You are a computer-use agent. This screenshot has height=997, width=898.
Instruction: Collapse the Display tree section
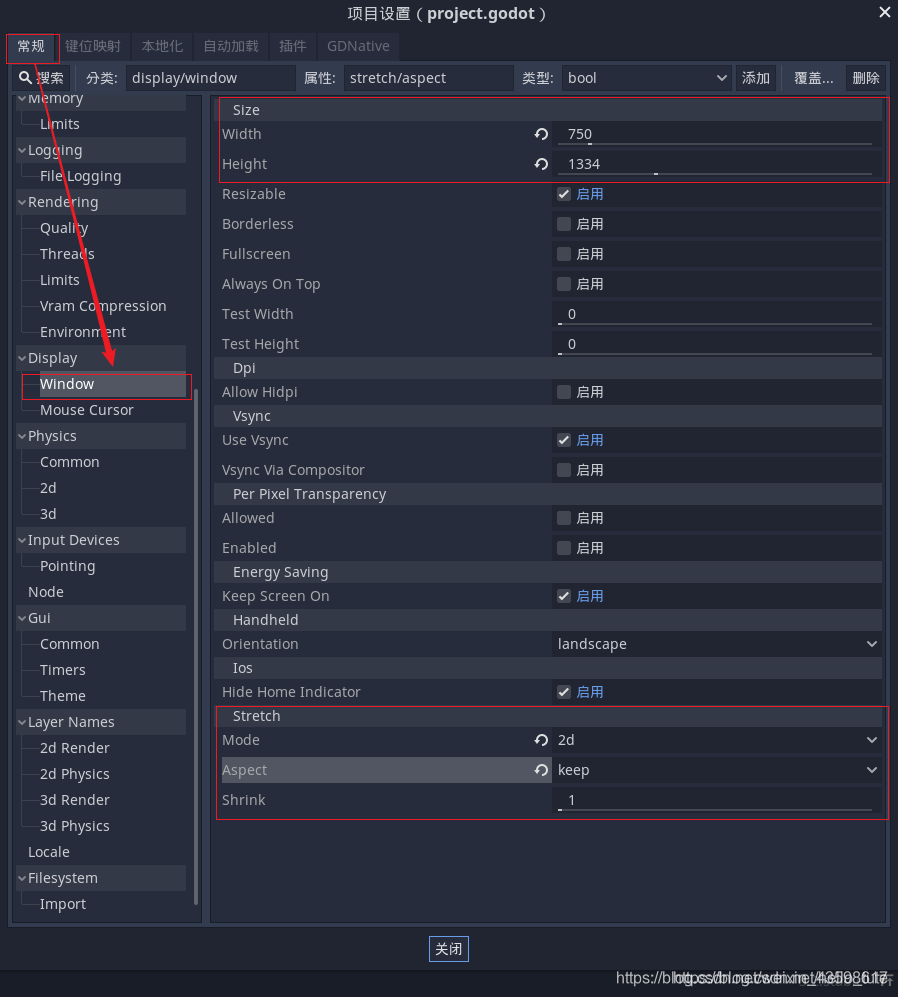point(22,358)
